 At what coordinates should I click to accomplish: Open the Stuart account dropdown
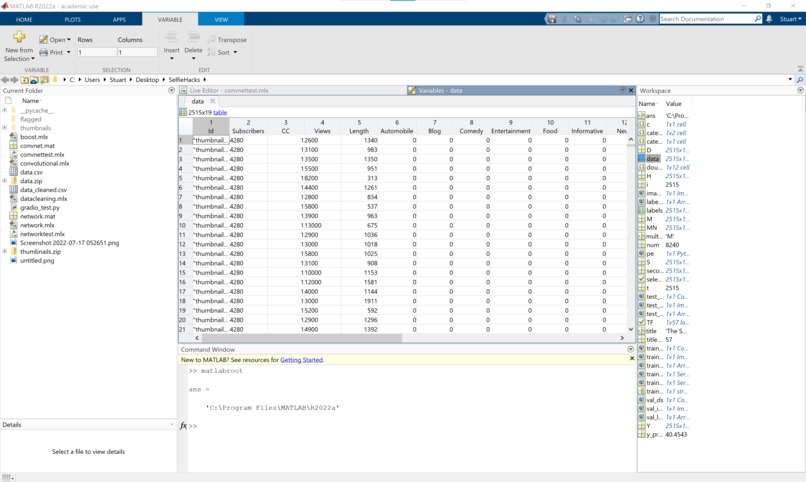click(791, 19)
